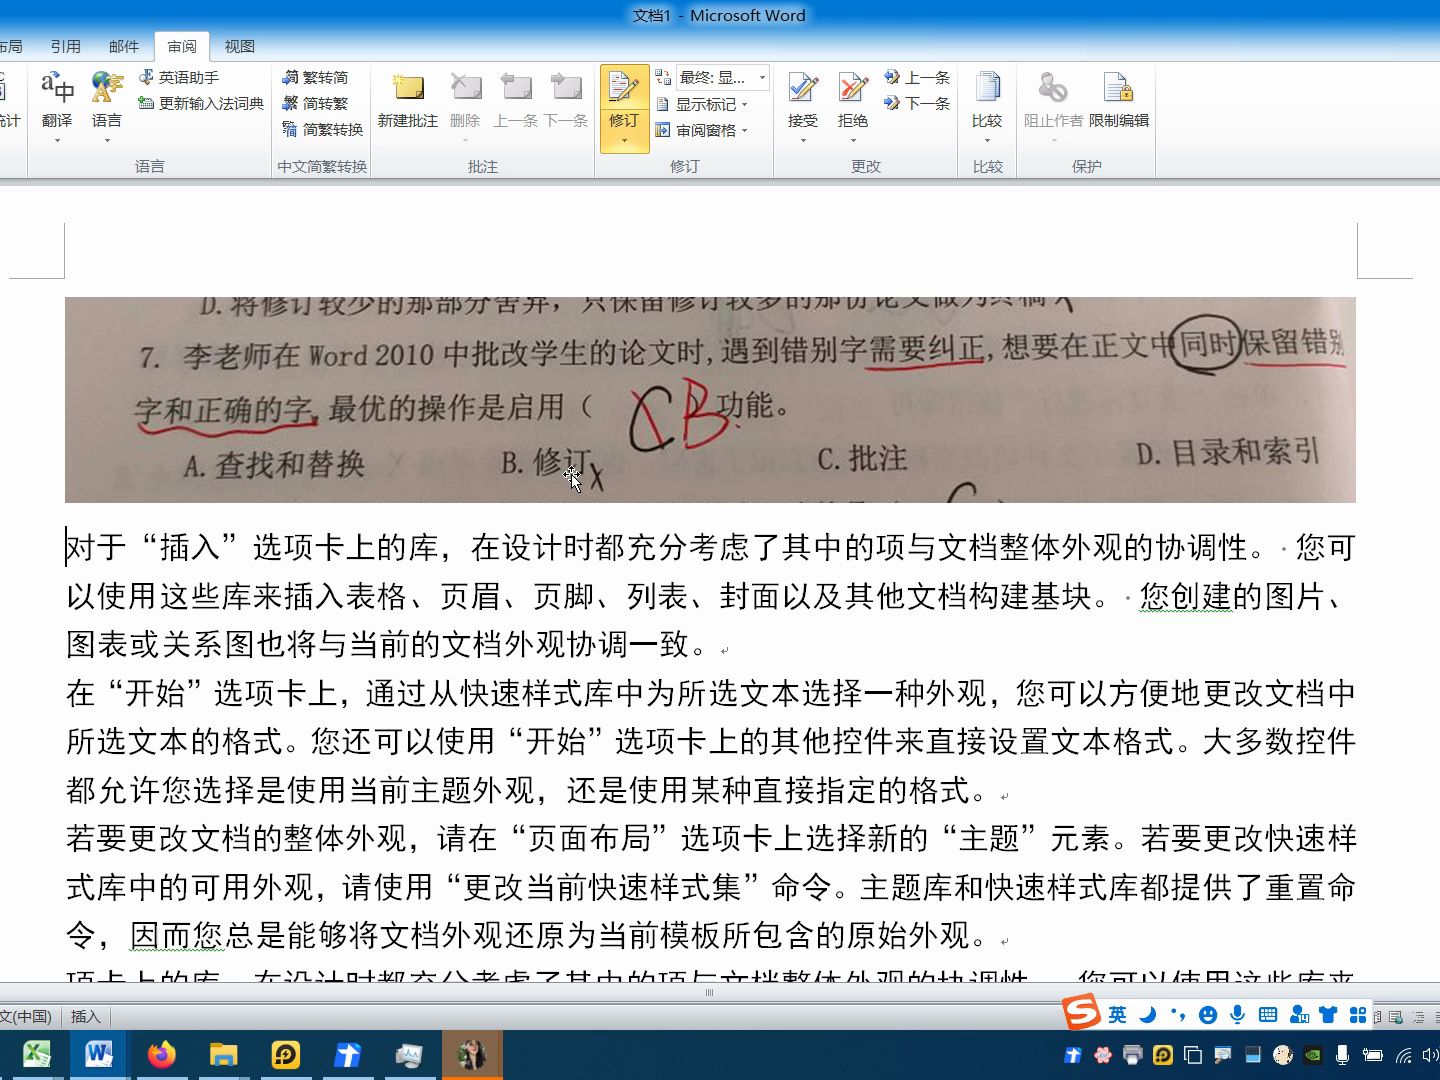Click the 接受 accept change icon
This screenshot has width=1440, height=1080.
(802, 88)
